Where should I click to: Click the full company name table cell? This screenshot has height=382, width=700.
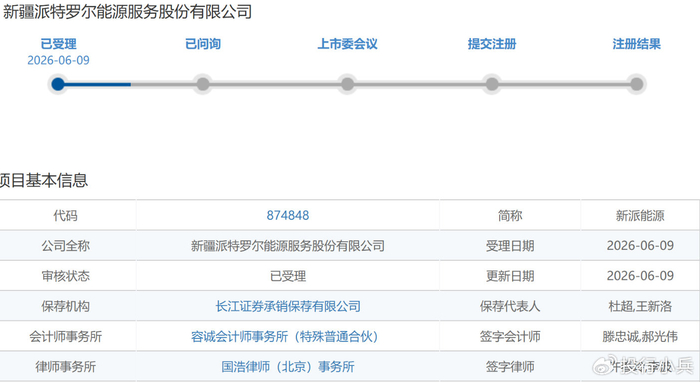[x=288, y=246]
